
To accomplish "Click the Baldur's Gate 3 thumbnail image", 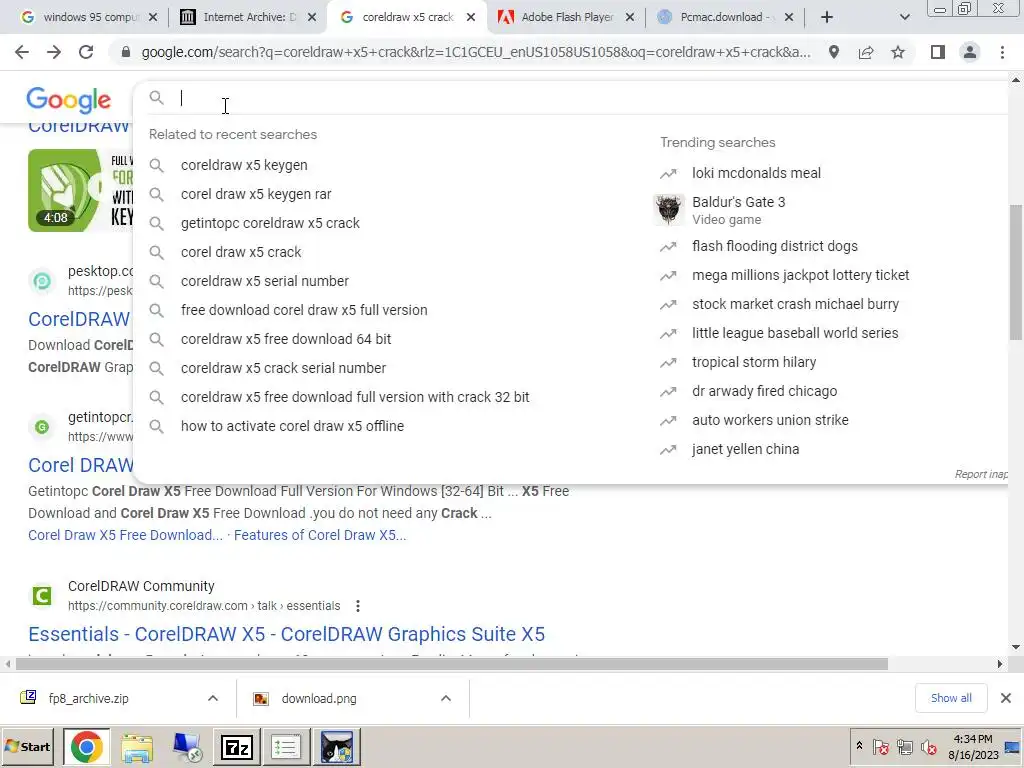I will click(669, 210).
